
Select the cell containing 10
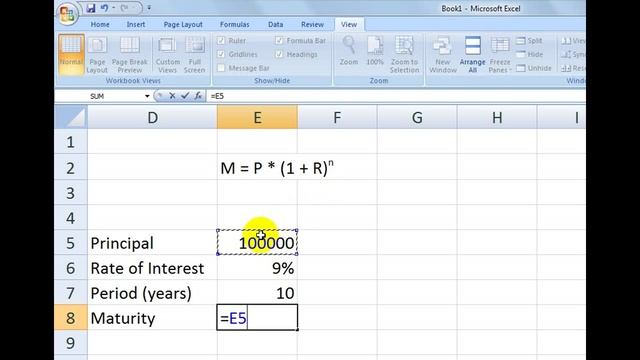pos(257,293)
